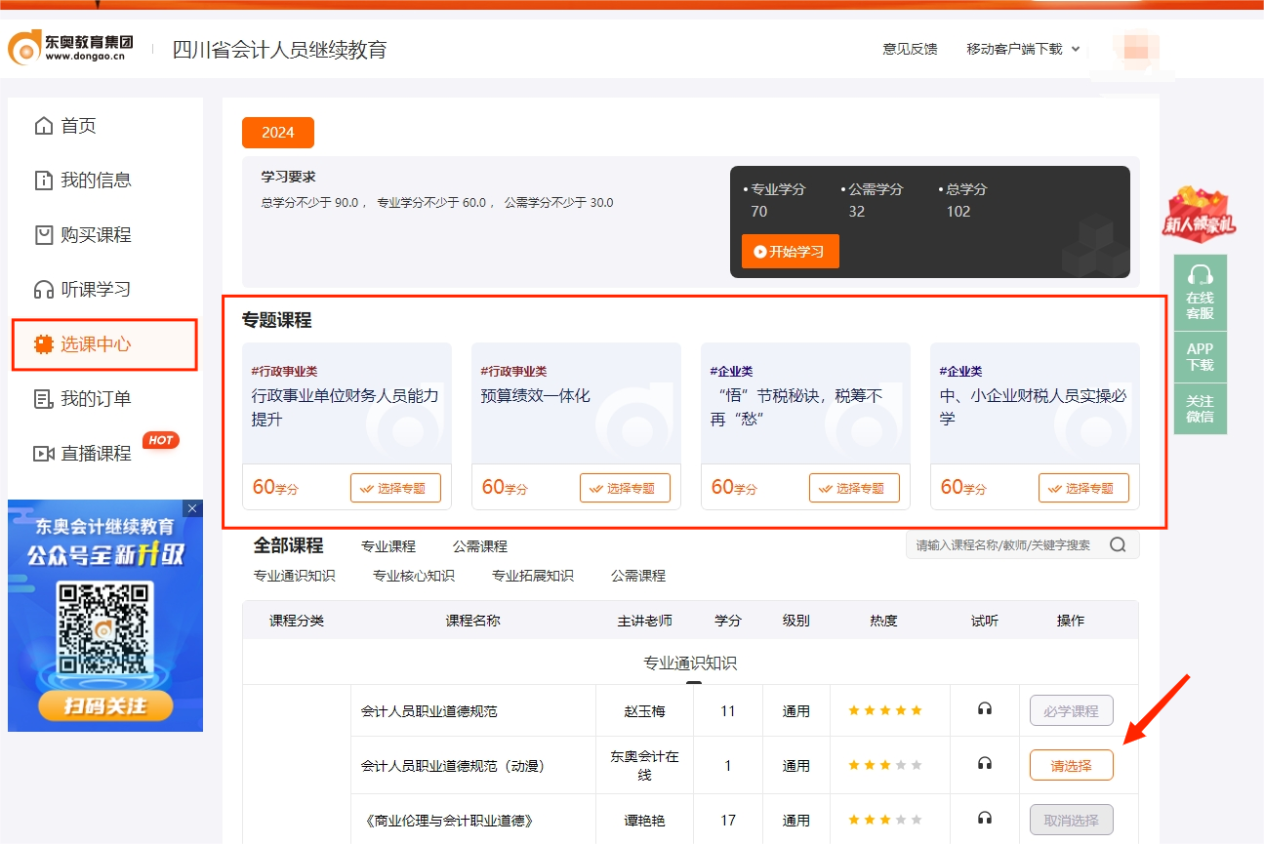Select the 选课中心 gear icon
Viewport: 1264px width, 844px height.
pos(43,344)
